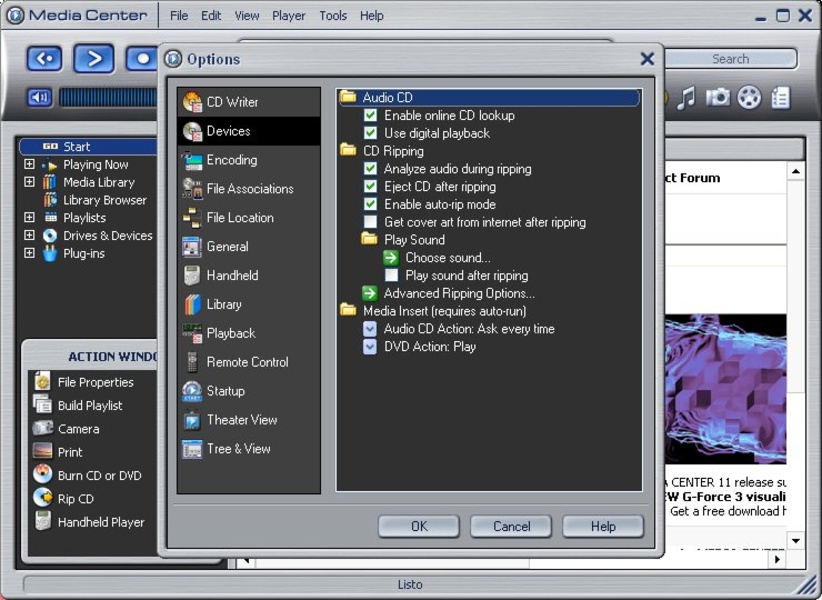The image size is (822, 600).
Task: Uncheck Eject CD after ripping
Action: 371,187
